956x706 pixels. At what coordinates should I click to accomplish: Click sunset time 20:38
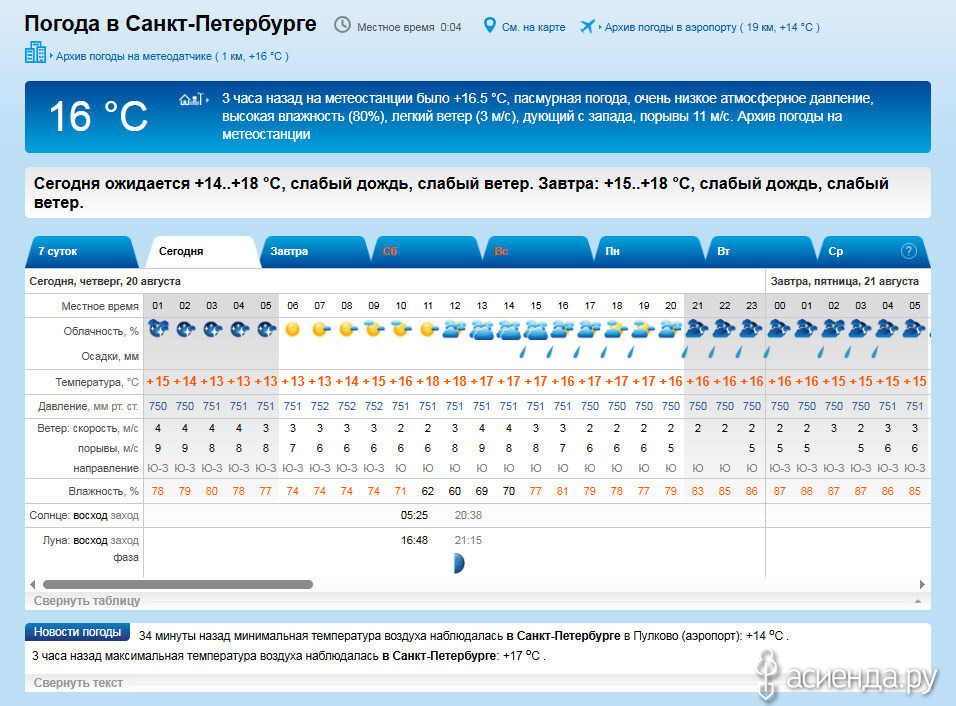468,515
